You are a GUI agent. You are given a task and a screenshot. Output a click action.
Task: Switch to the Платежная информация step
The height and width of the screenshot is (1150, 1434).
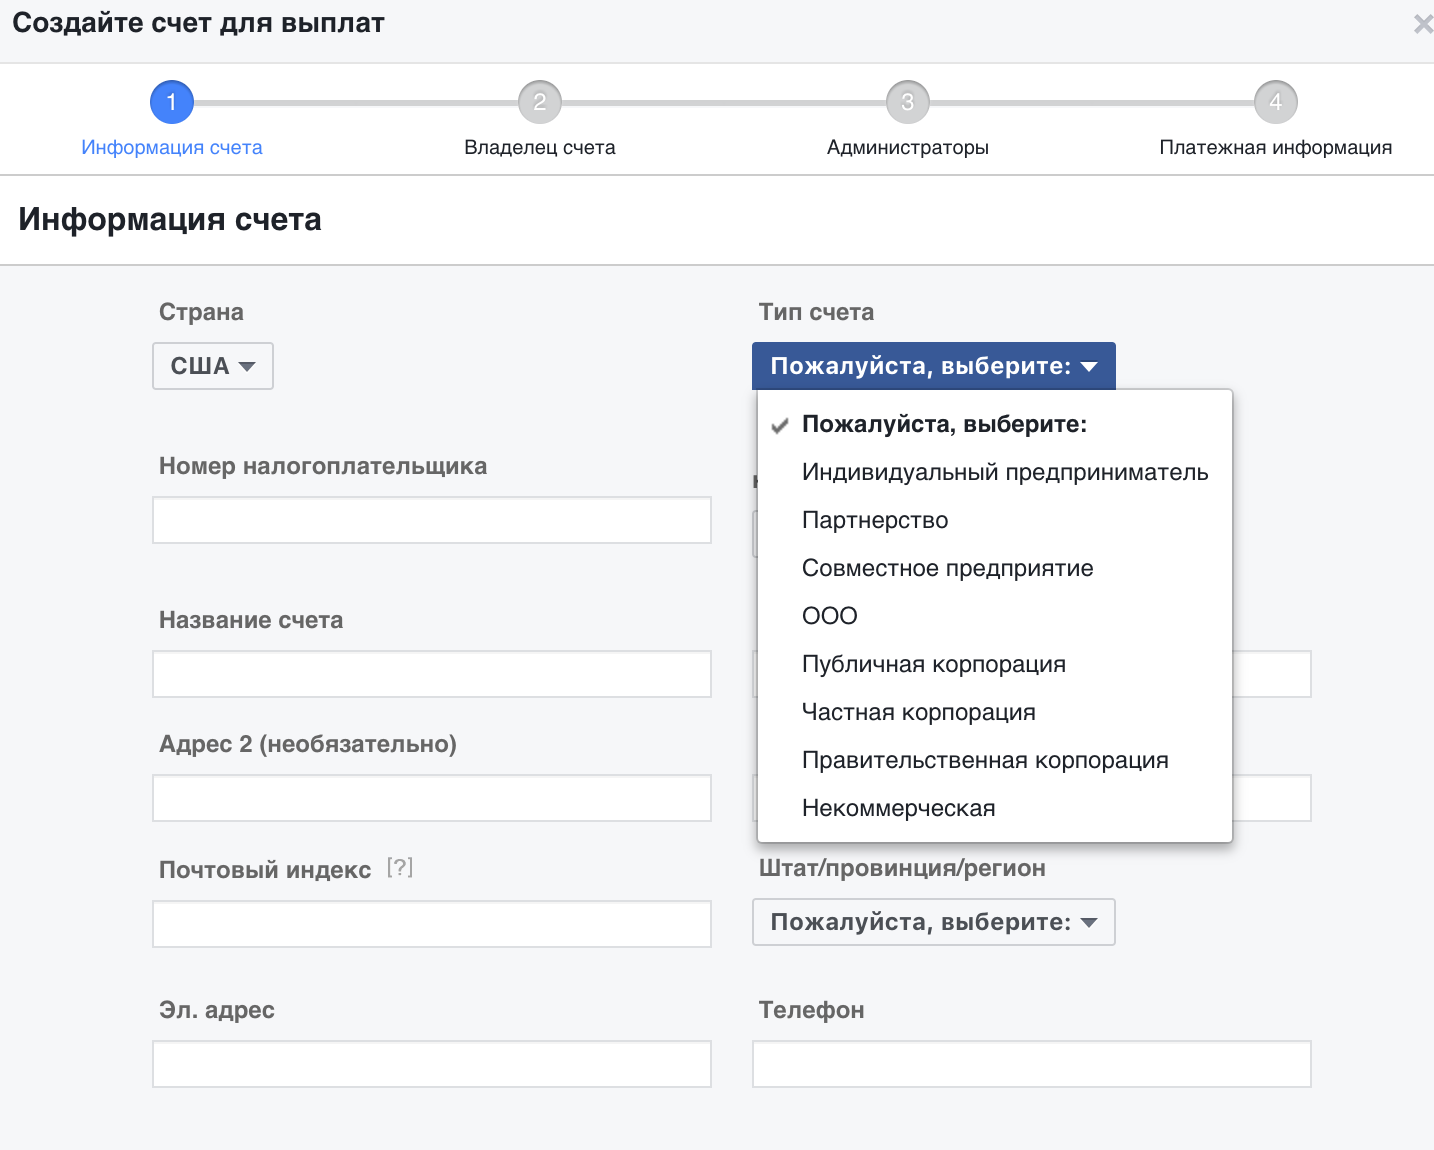(1276, 147)
